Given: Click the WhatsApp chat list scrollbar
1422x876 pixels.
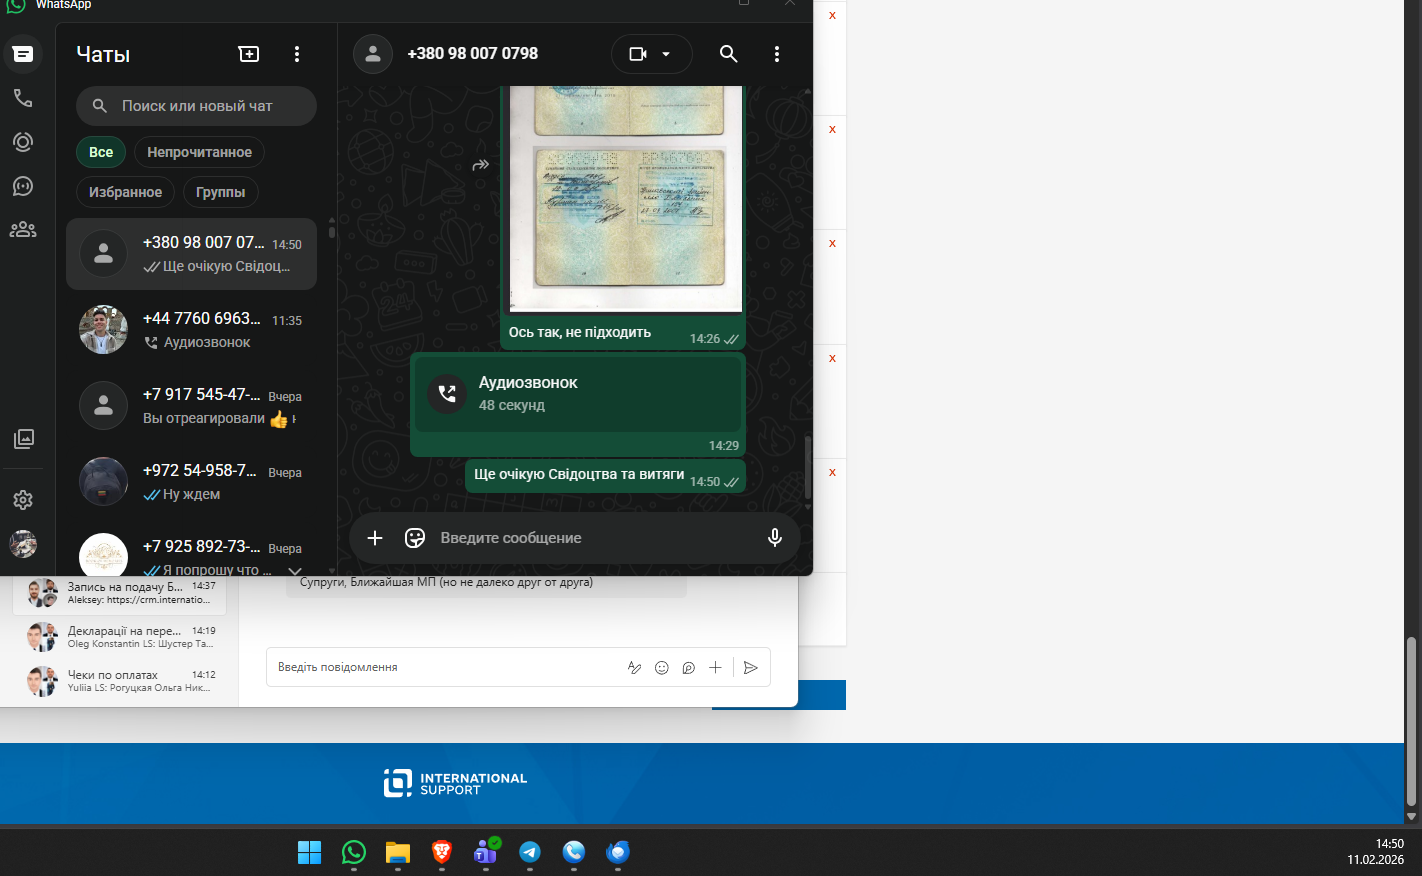Looking at the screenshot, I should pos(331,232).
